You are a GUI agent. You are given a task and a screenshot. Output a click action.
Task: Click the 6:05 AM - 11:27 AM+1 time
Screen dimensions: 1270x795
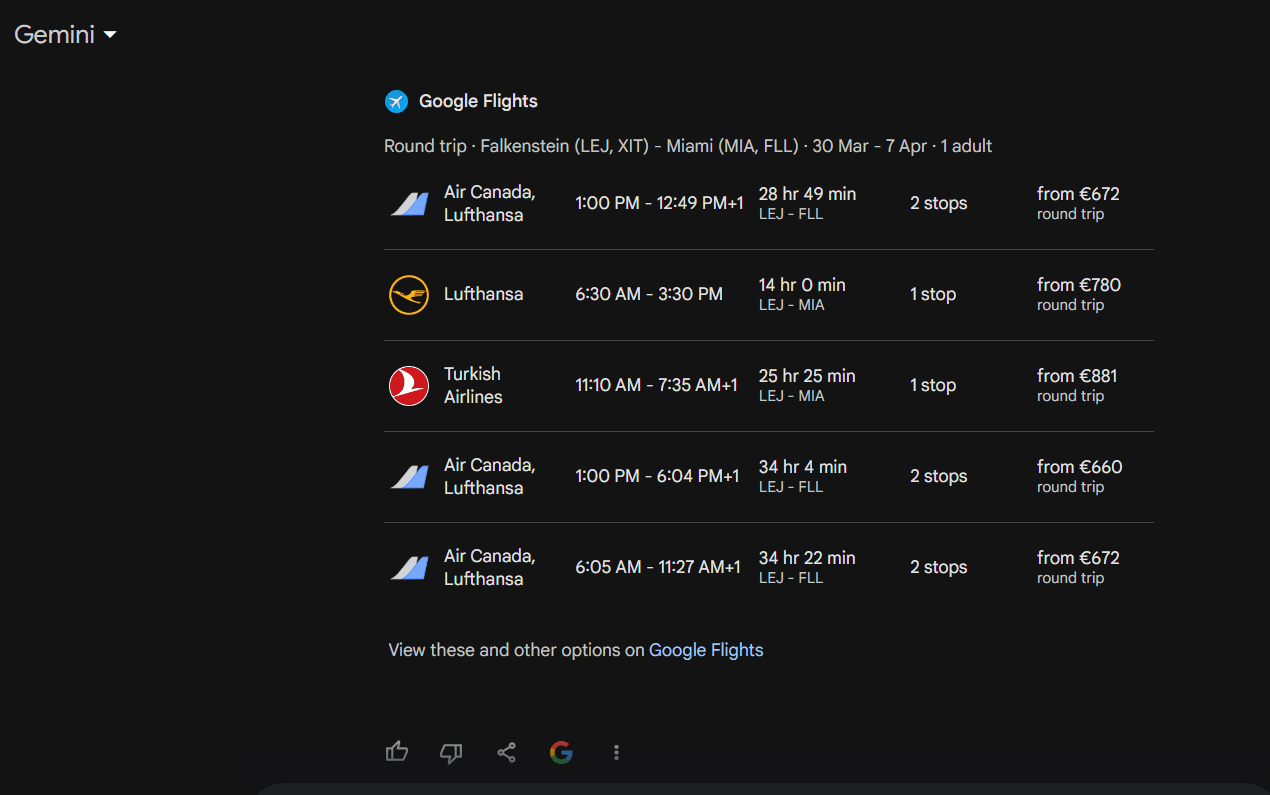(x=658, y=568)
